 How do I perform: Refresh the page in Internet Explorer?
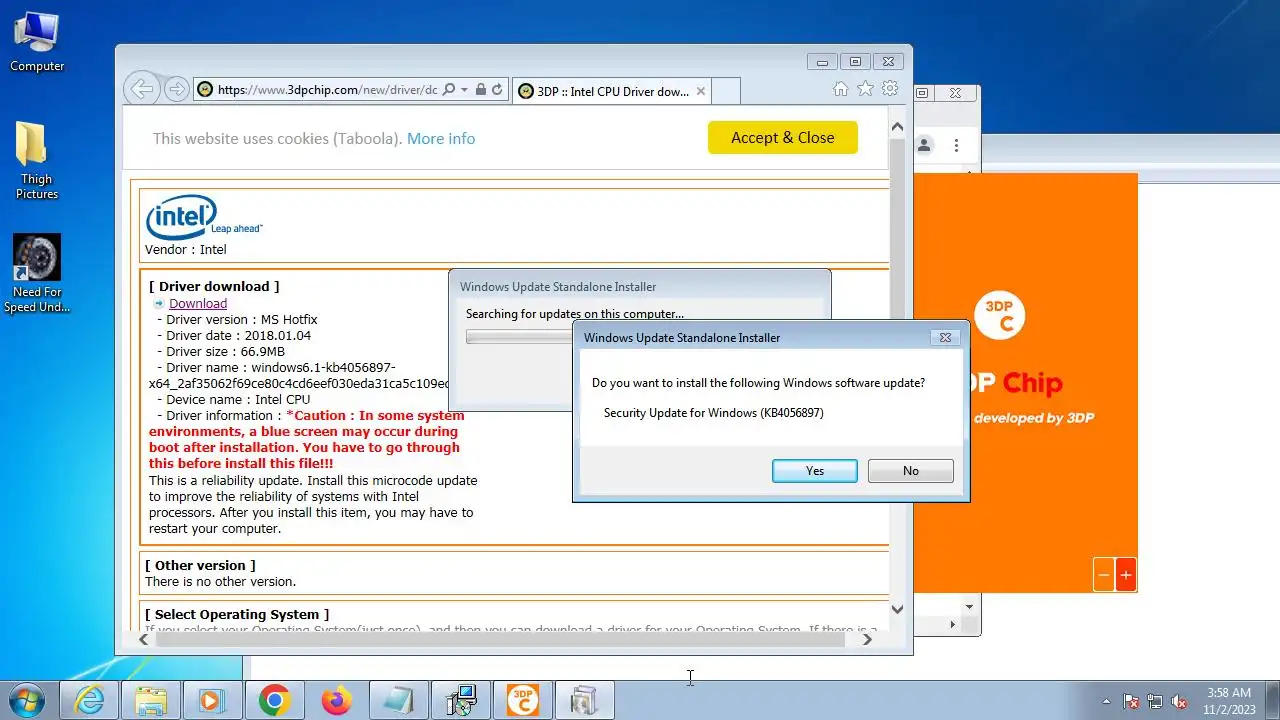tap(497, 90)
